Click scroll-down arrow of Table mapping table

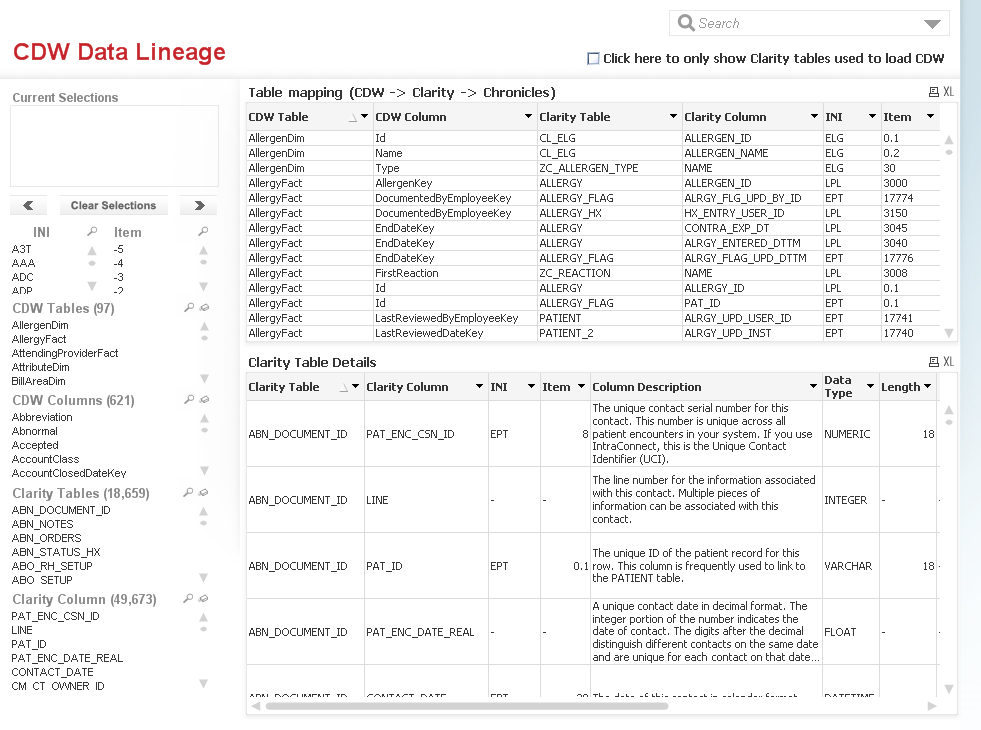(x=948, y=333)
